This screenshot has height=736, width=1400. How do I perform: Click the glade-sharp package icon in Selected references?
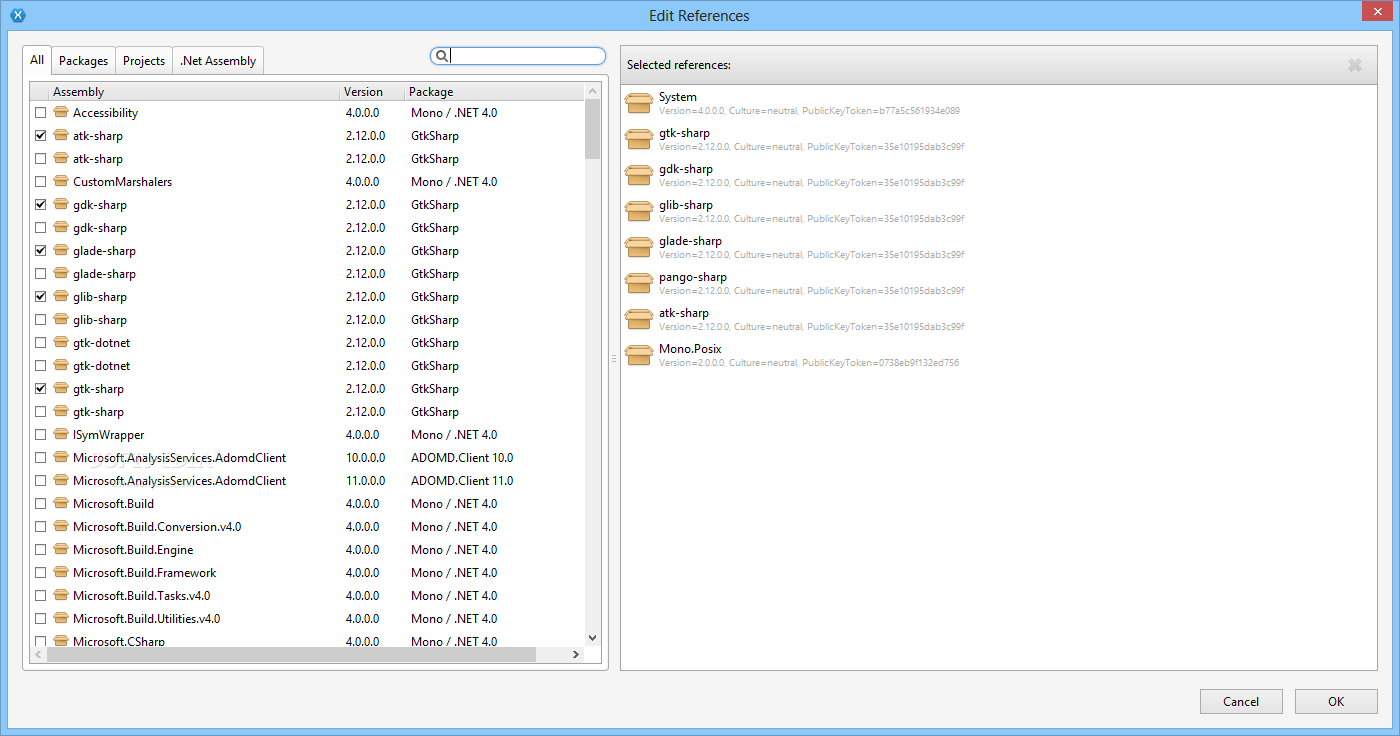(638, 247)
